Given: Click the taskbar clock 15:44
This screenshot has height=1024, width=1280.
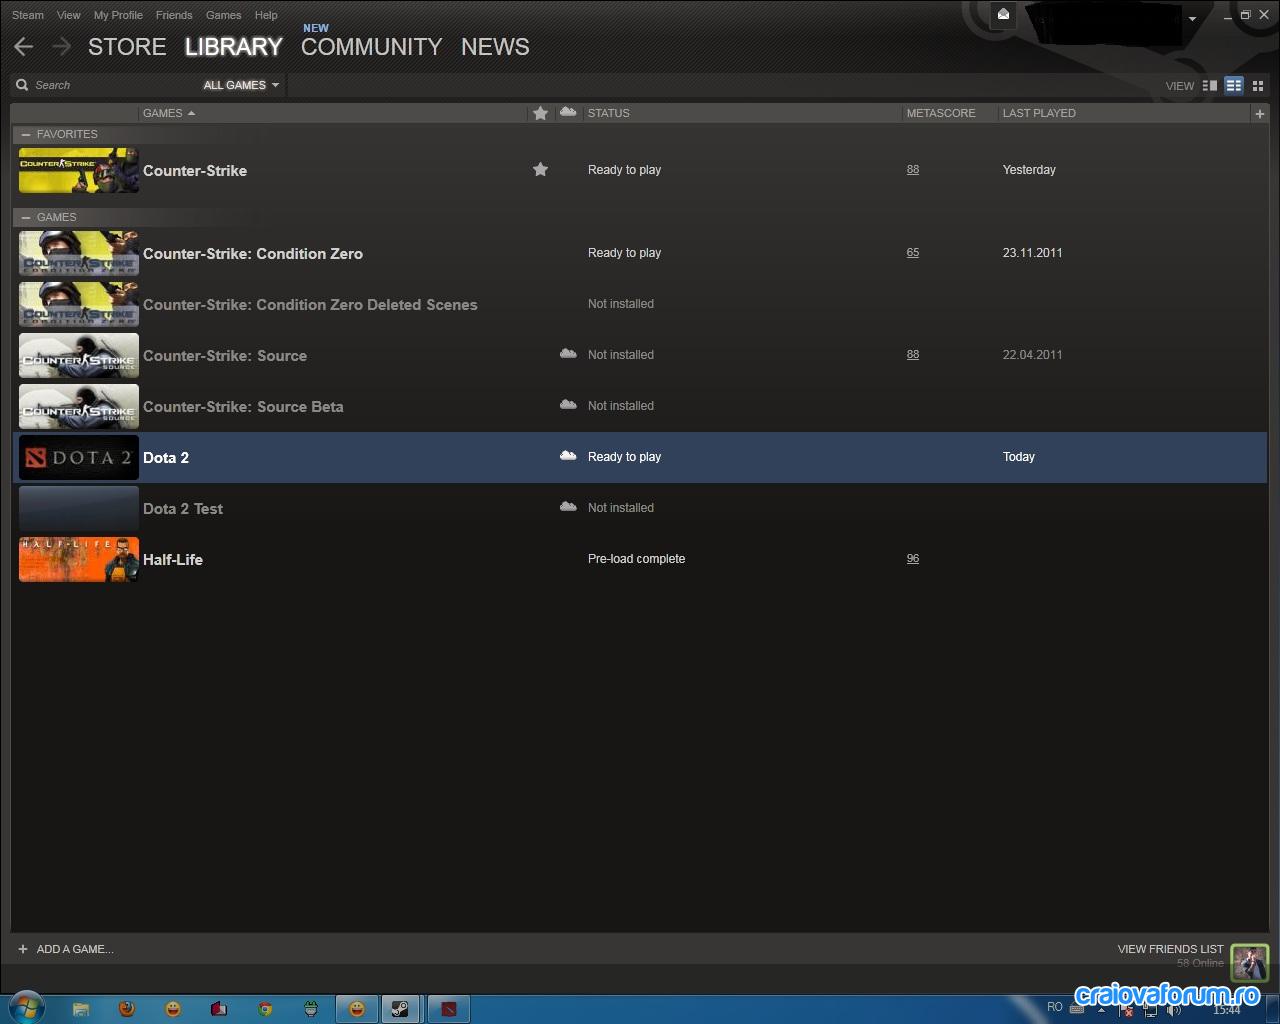Looking at the screenshot, I should pyautogui.click(x=1226, y=1010).
